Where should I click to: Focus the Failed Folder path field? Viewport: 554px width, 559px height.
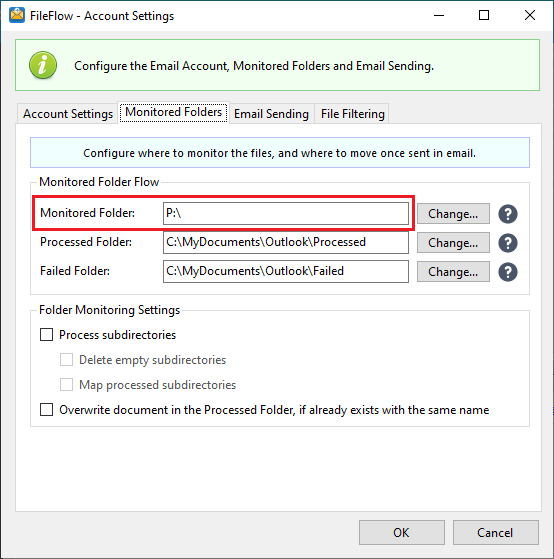click(286, 271)
